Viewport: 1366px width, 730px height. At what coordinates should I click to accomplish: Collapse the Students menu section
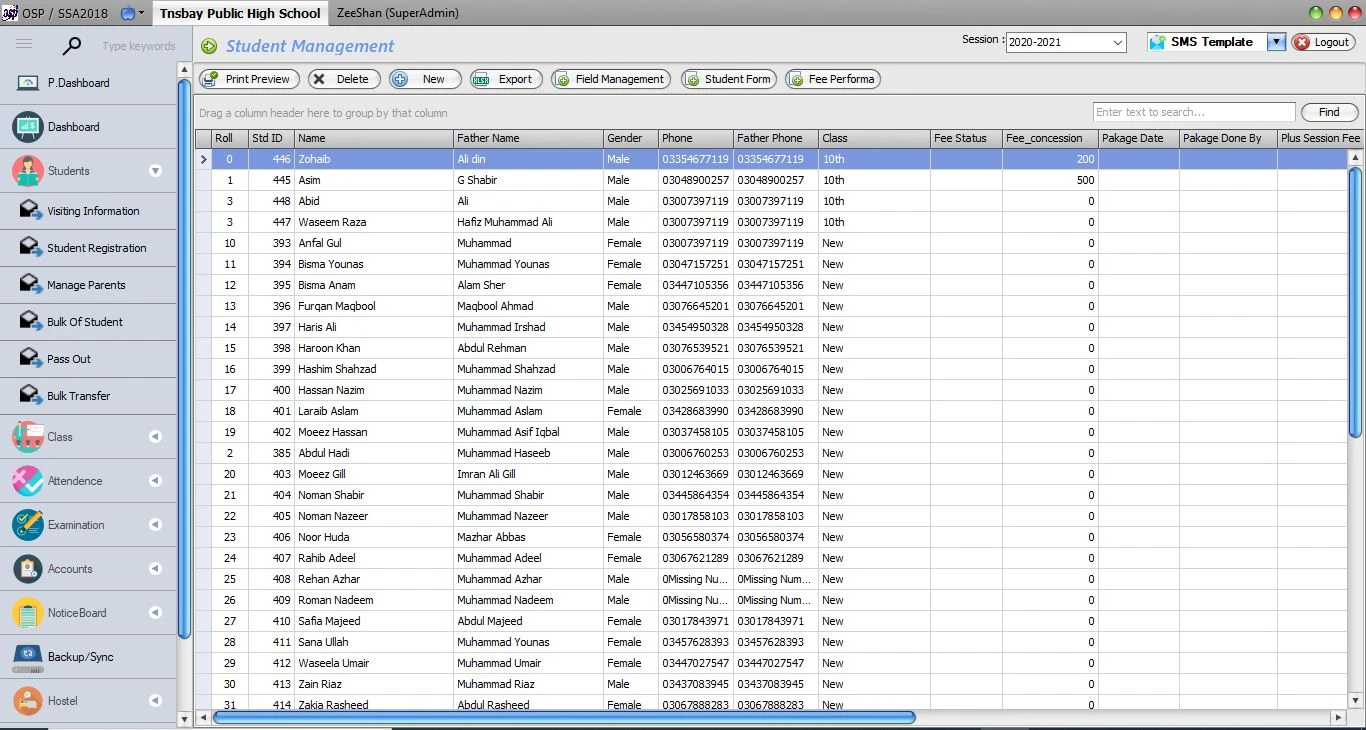pos(155,171)
